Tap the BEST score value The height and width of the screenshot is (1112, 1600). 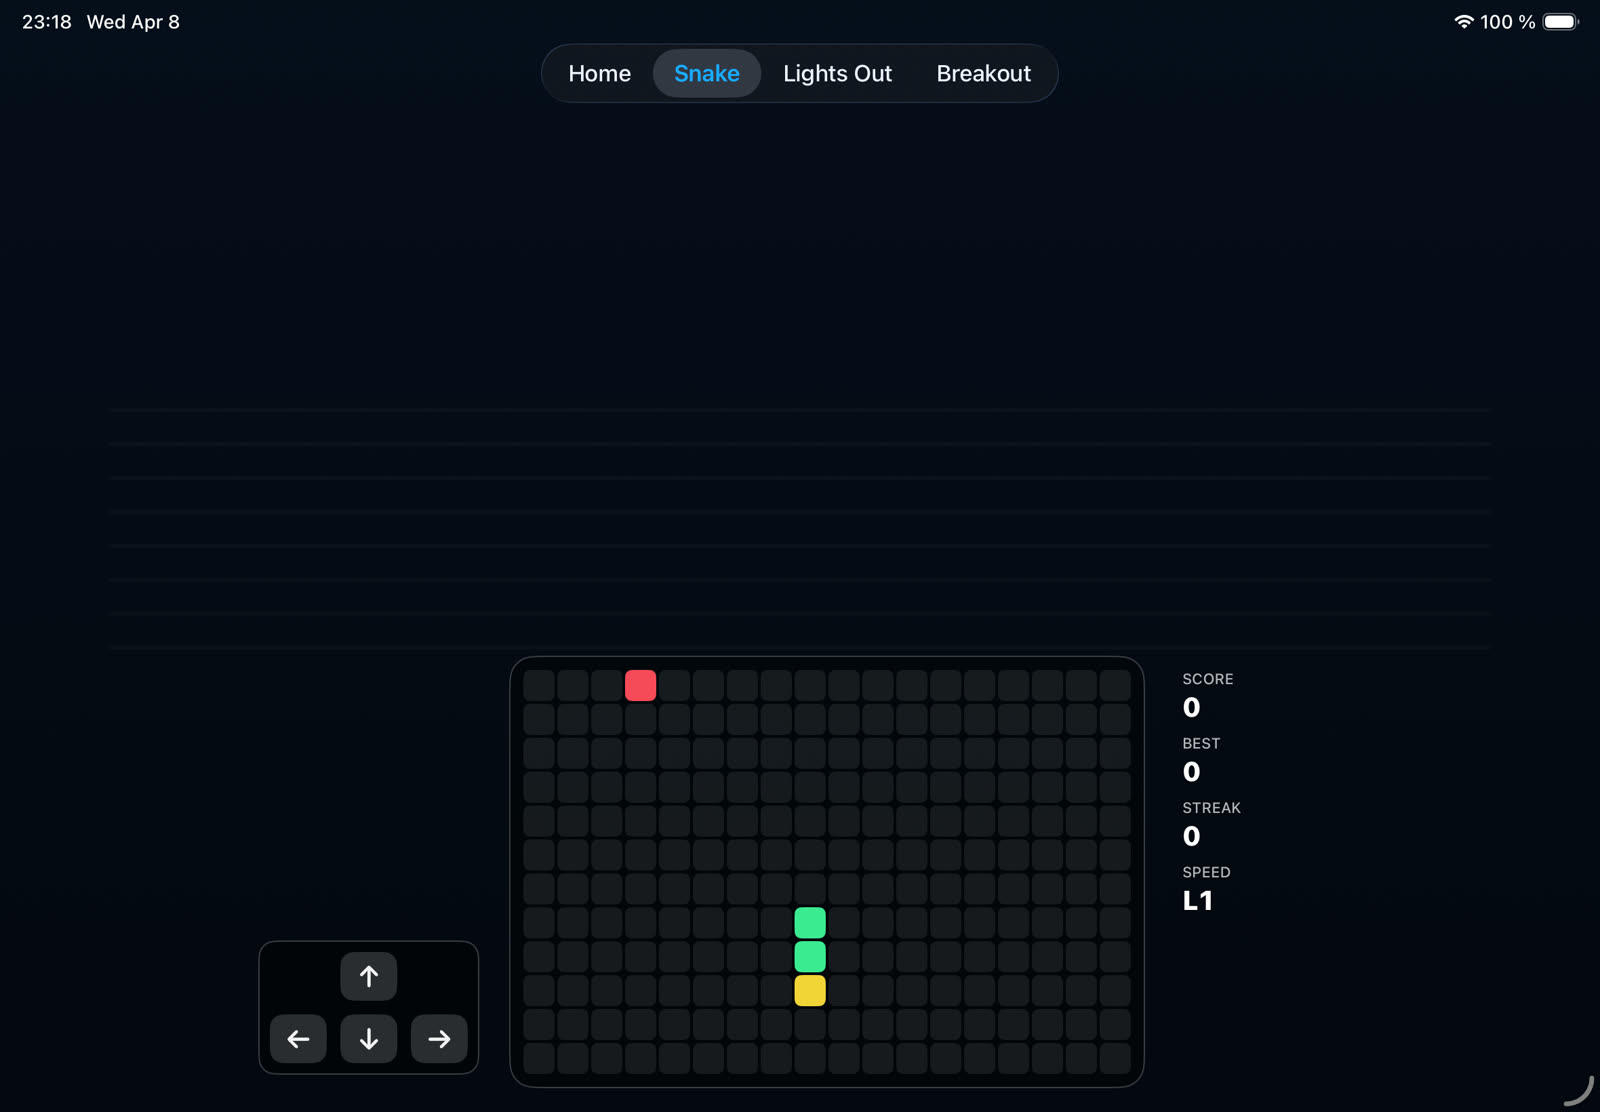(1191, 772)
